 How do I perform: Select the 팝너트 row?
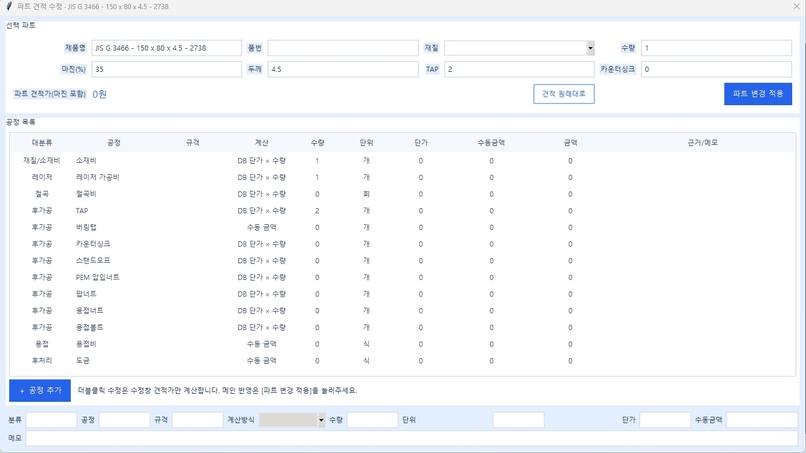[402, 294]
